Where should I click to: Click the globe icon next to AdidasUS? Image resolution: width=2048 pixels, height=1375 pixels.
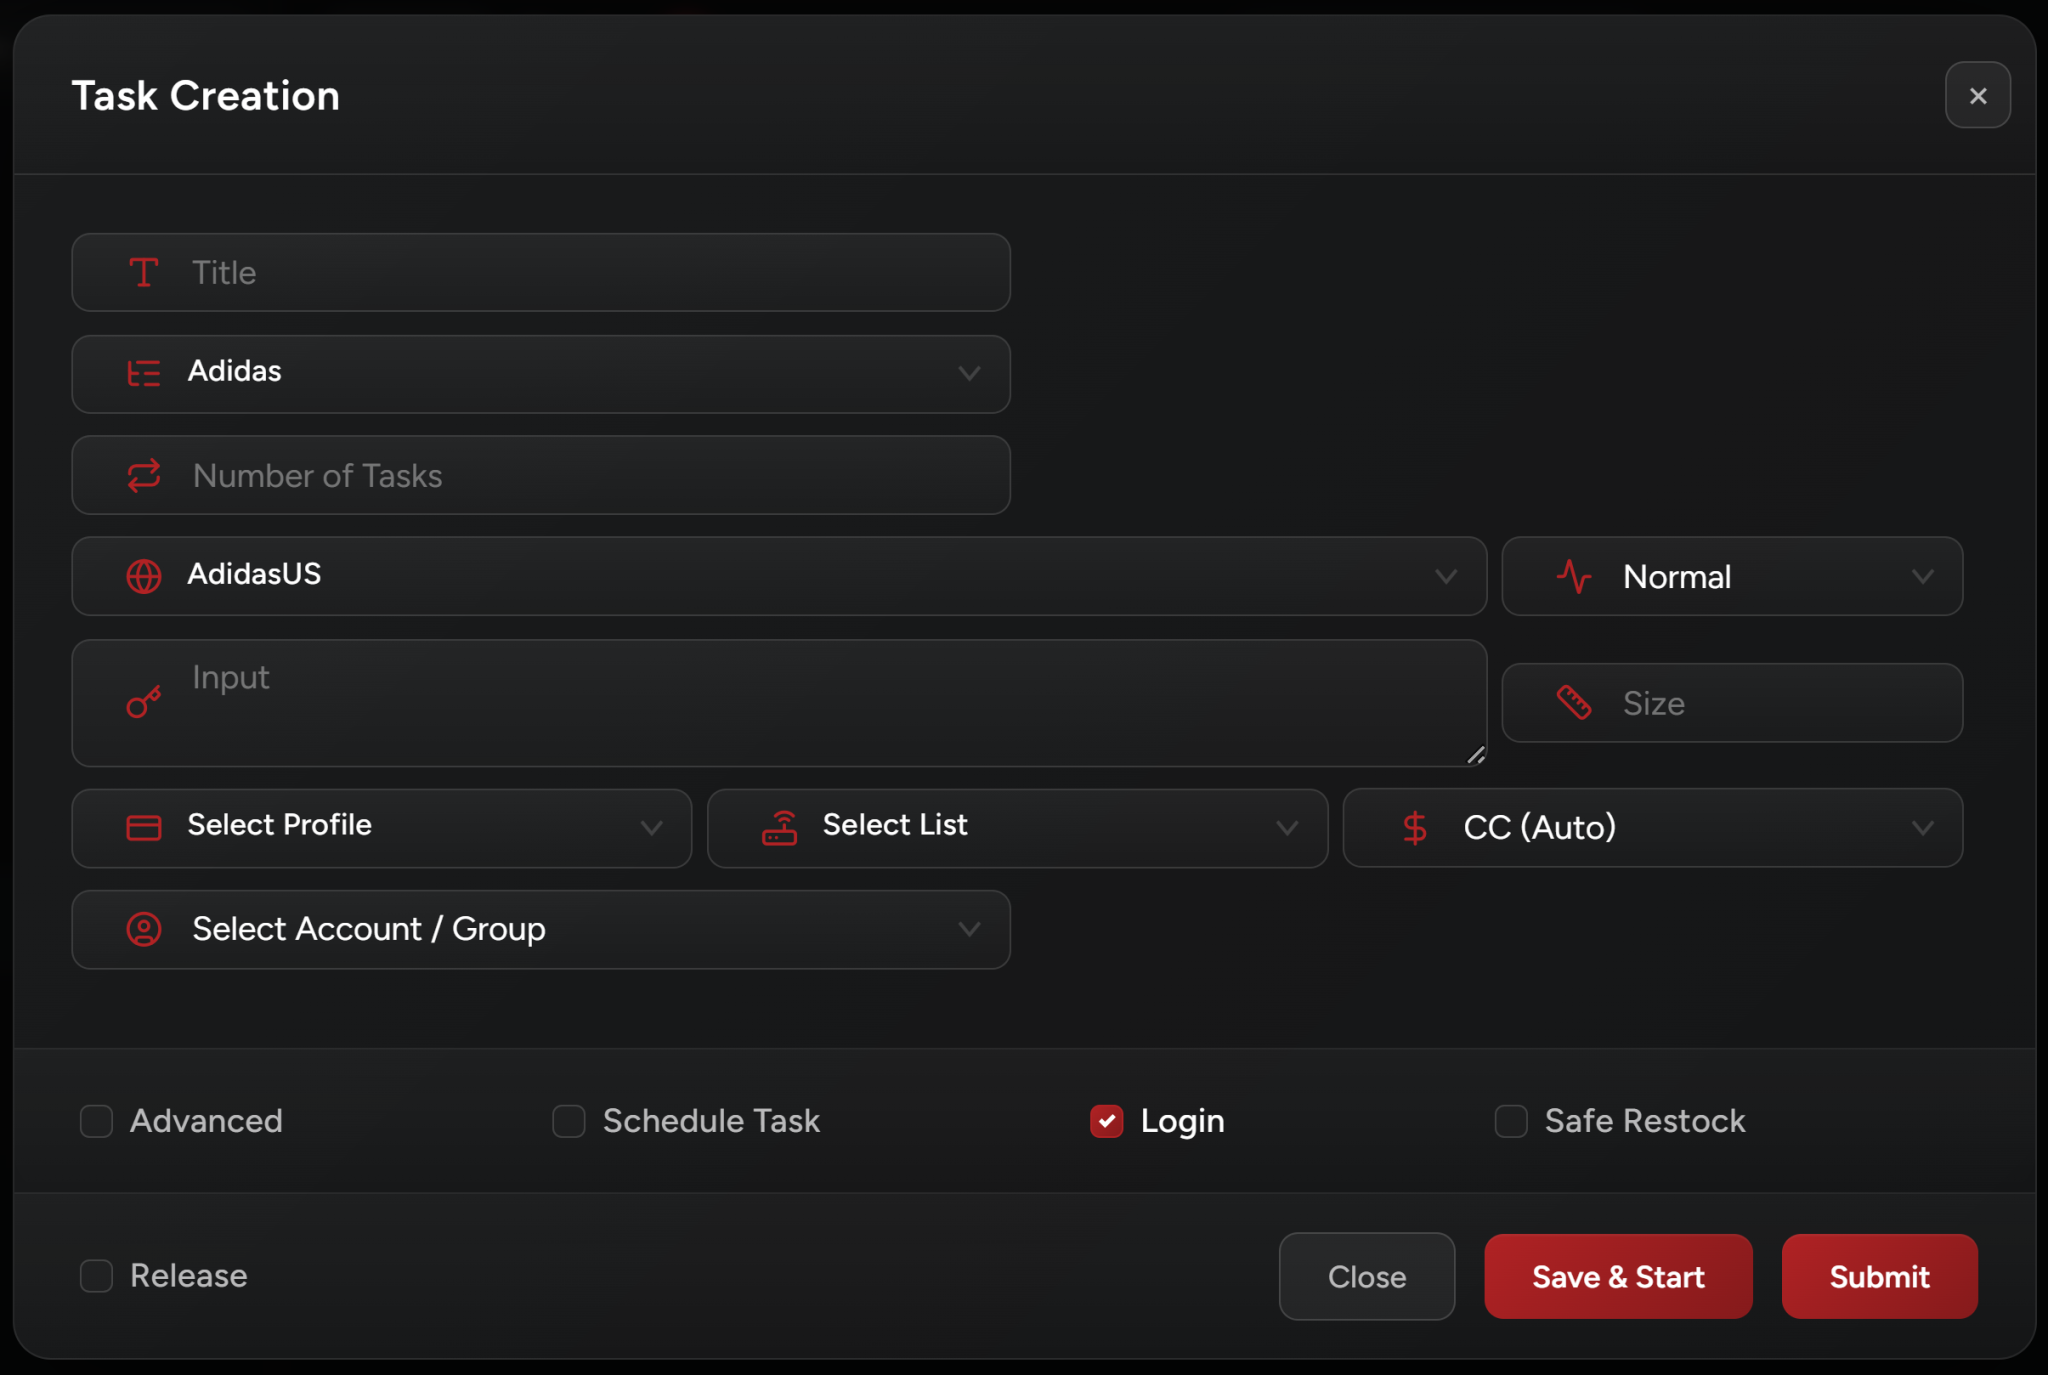tap(144, 576)
